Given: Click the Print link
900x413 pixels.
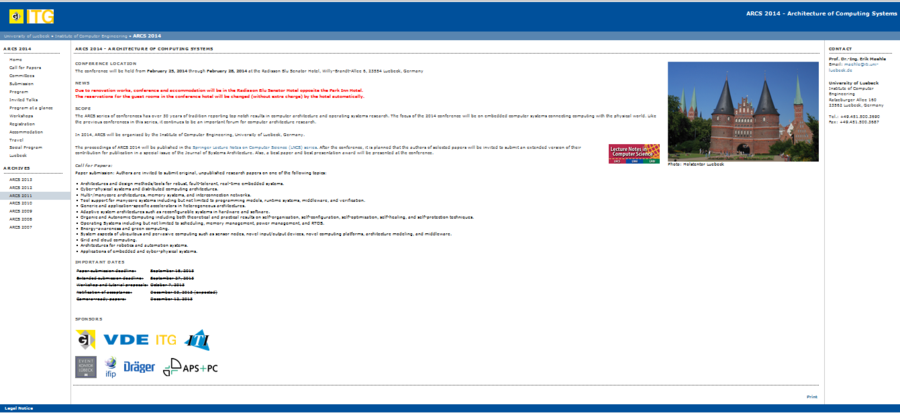Looking at the screenshot, I should 812,397.
